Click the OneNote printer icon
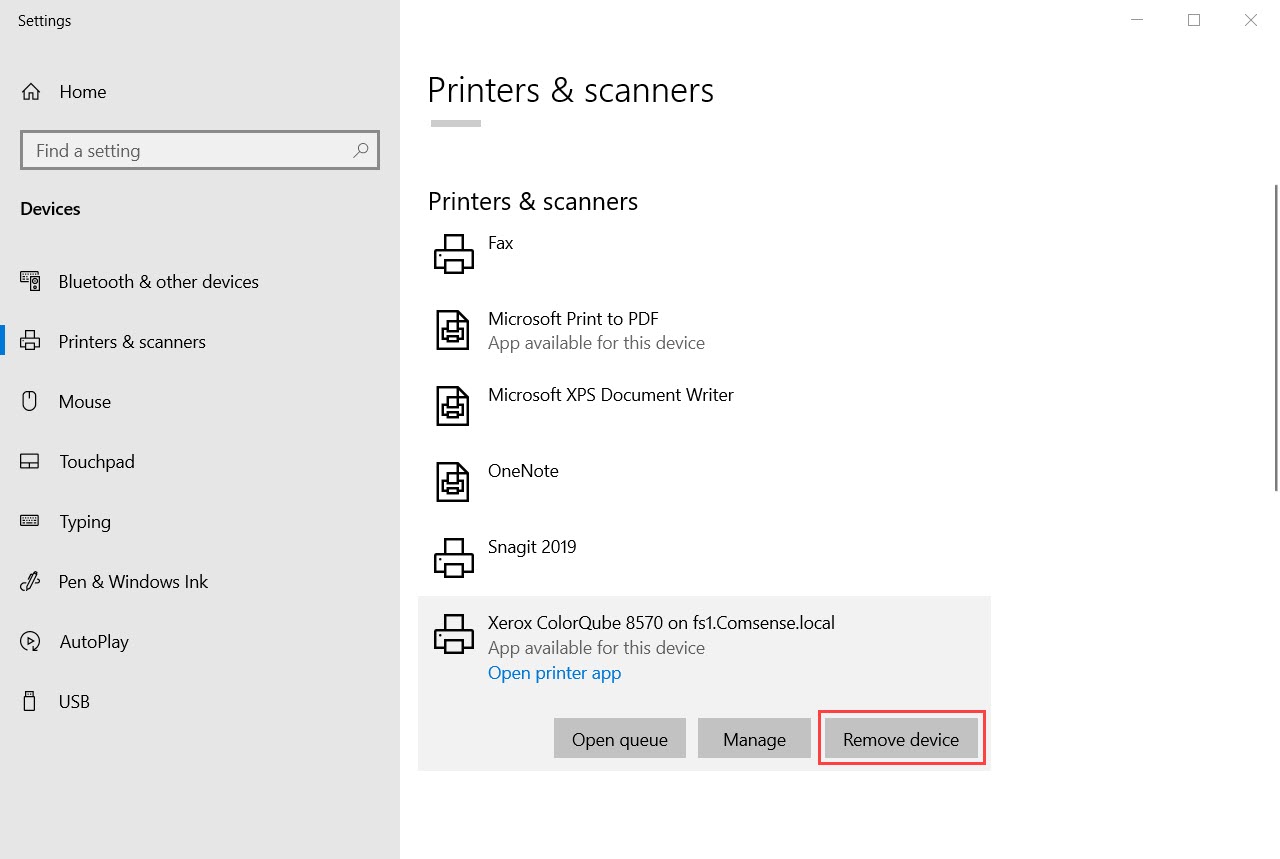 tap(453, 481)
